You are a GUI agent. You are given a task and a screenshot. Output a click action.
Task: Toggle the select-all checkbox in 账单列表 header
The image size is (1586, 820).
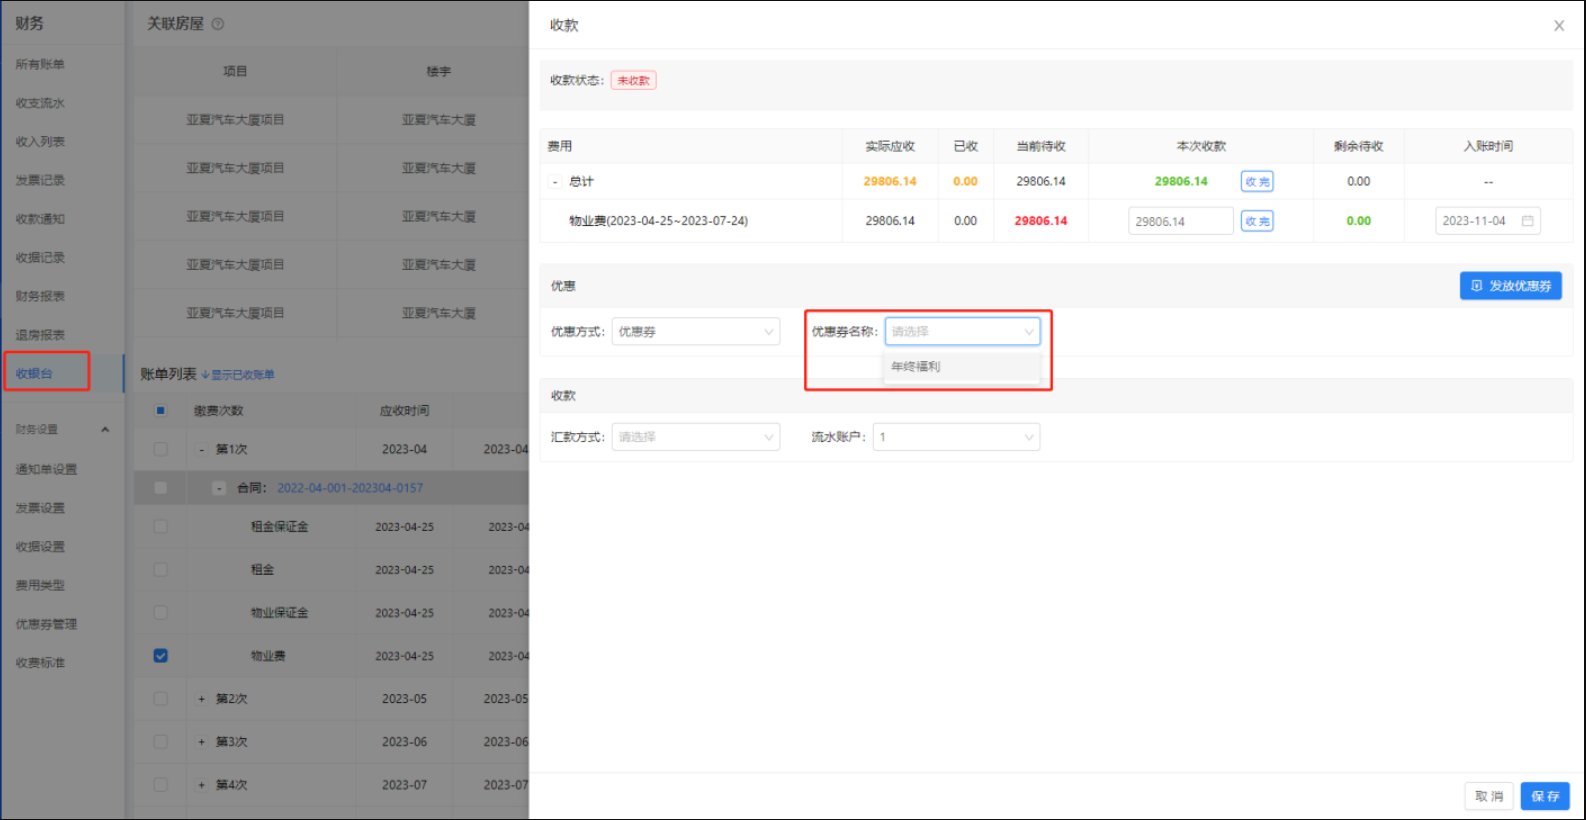160,411
